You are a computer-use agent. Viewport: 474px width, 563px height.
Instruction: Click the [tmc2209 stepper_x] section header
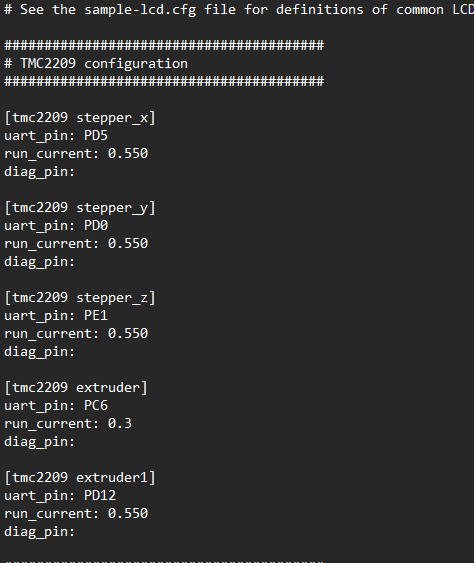[80, 118]
